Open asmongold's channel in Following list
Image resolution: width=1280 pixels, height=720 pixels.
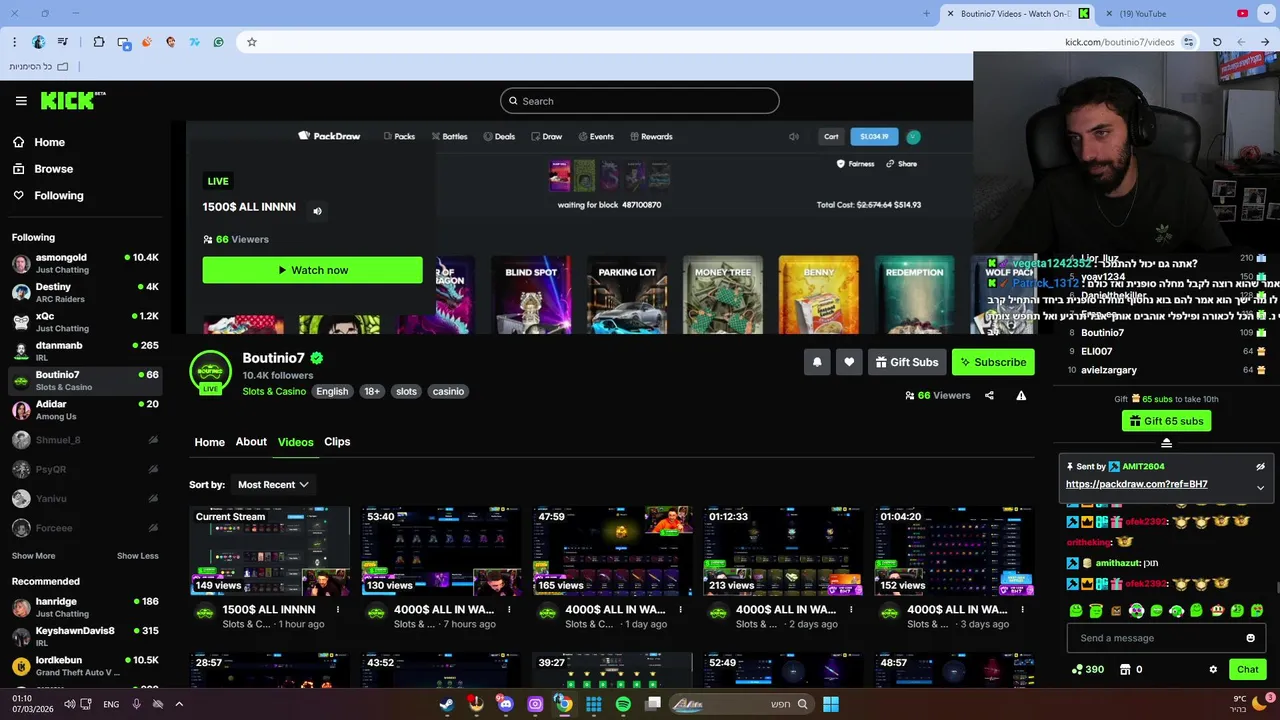[x=85, y=263]
